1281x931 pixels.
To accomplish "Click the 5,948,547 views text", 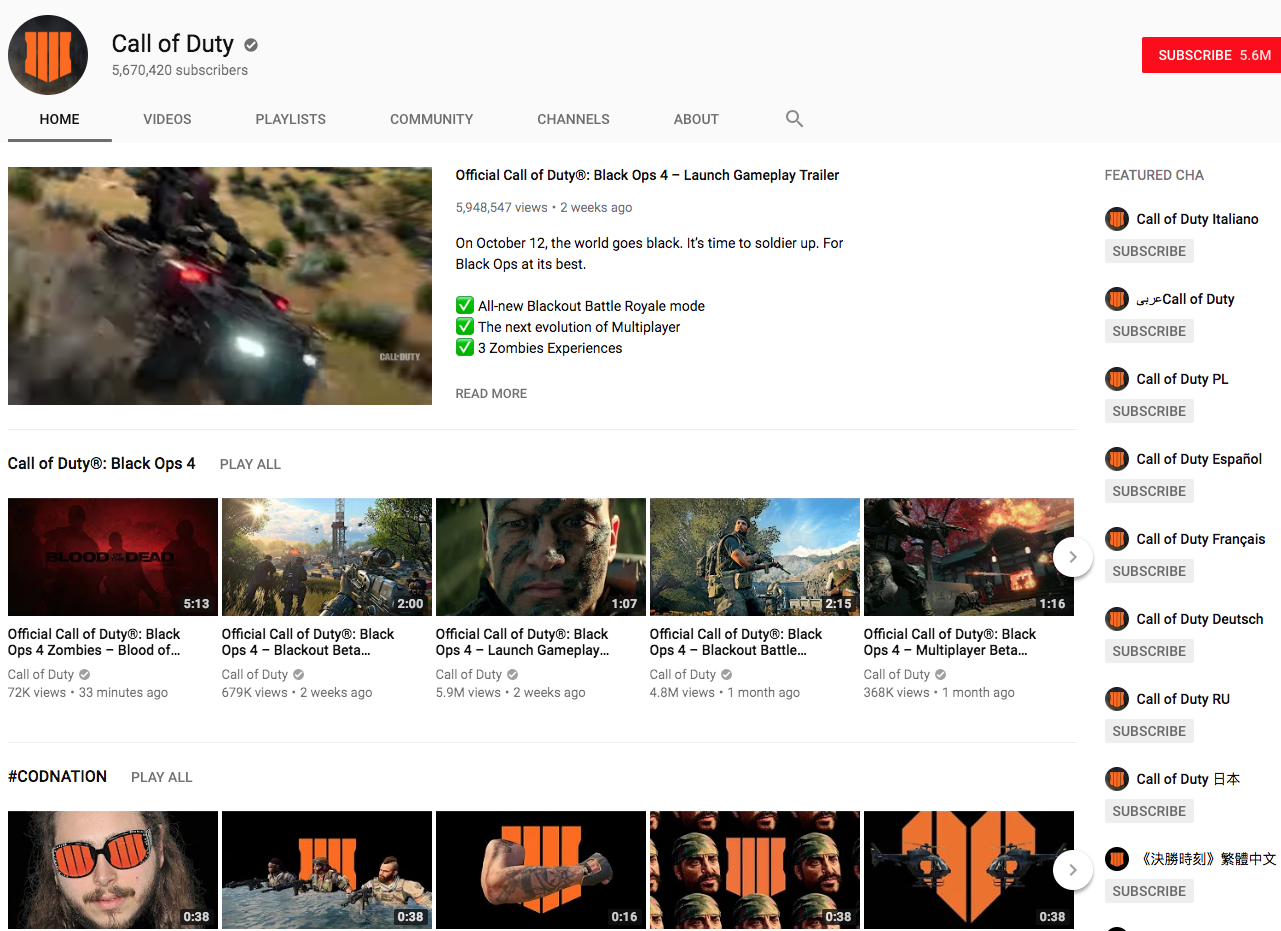I will pyautogui.click(x=501, y=208).
